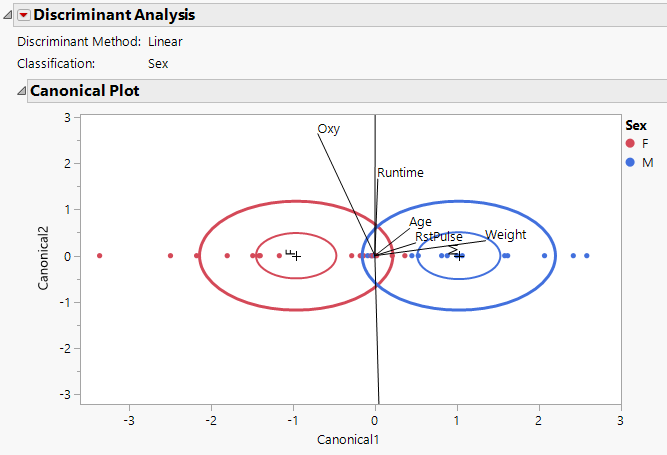This screenshot has width=667, height=455.
Task: Click the M label in the legend
Action: pos(647,162)
